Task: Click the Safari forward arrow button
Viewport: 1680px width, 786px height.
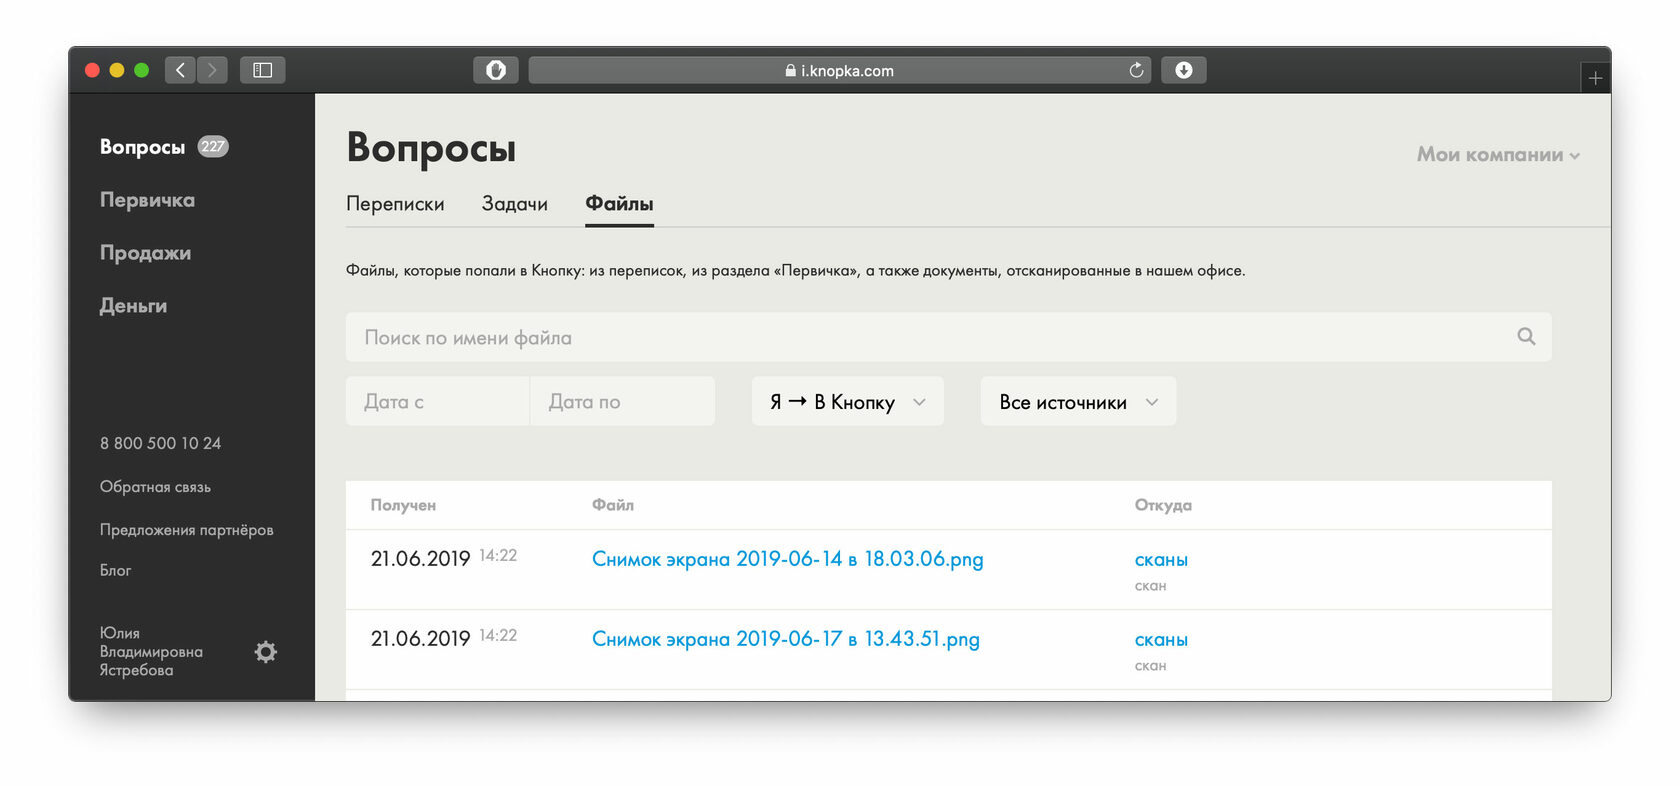Action: [212, 70]
